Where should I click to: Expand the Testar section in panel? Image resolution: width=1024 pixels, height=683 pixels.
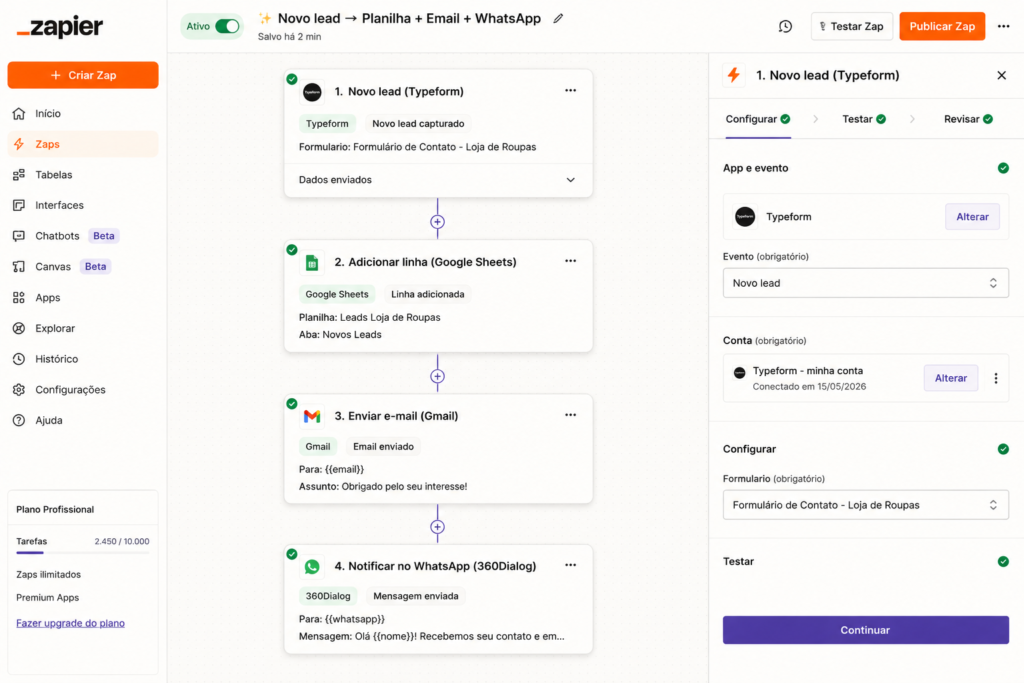(865, 562)
